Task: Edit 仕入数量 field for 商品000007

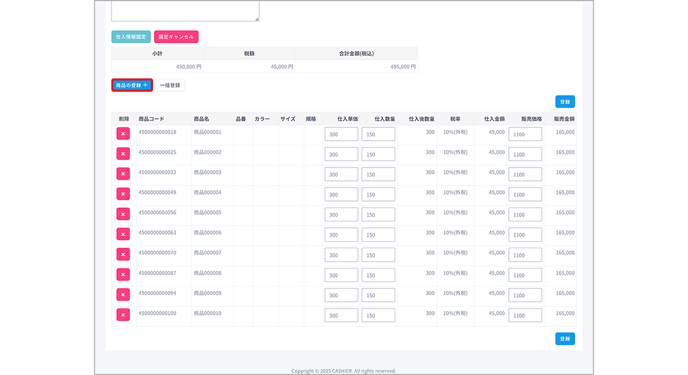Action: point(378,255)
